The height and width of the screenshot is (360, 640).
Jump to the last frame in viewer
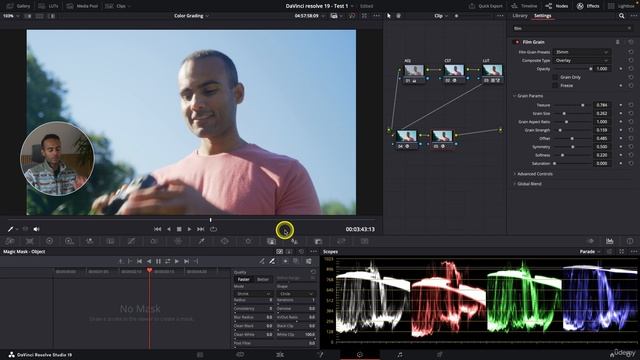coord(200,229)
